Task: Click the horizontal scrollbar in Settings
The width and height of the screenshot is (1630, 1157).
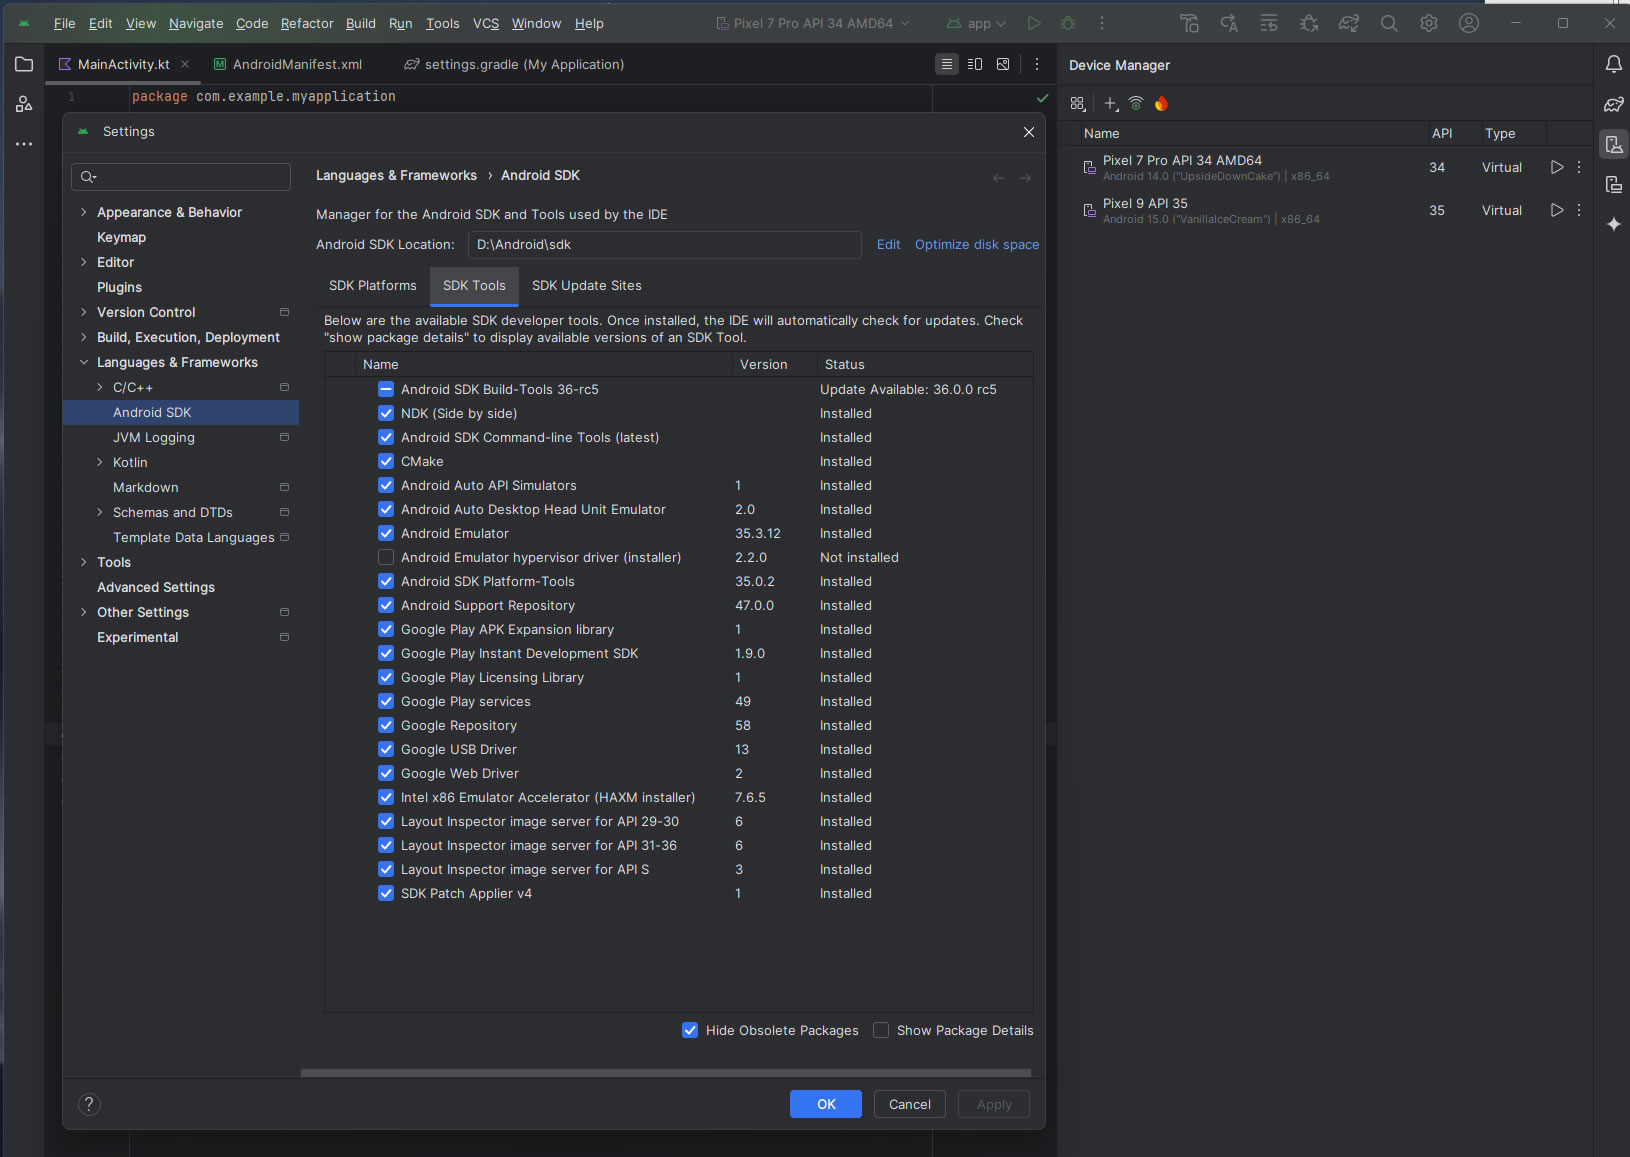Action: click(666, 1073)
